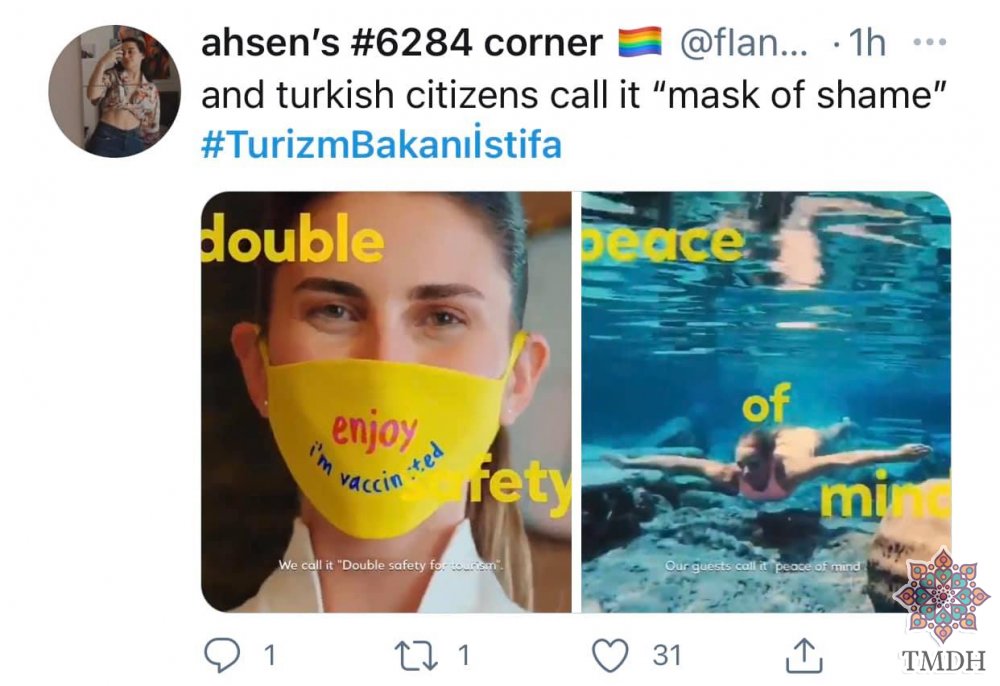
Task: Click the retweet arrows icon
Action: point(416,655)
